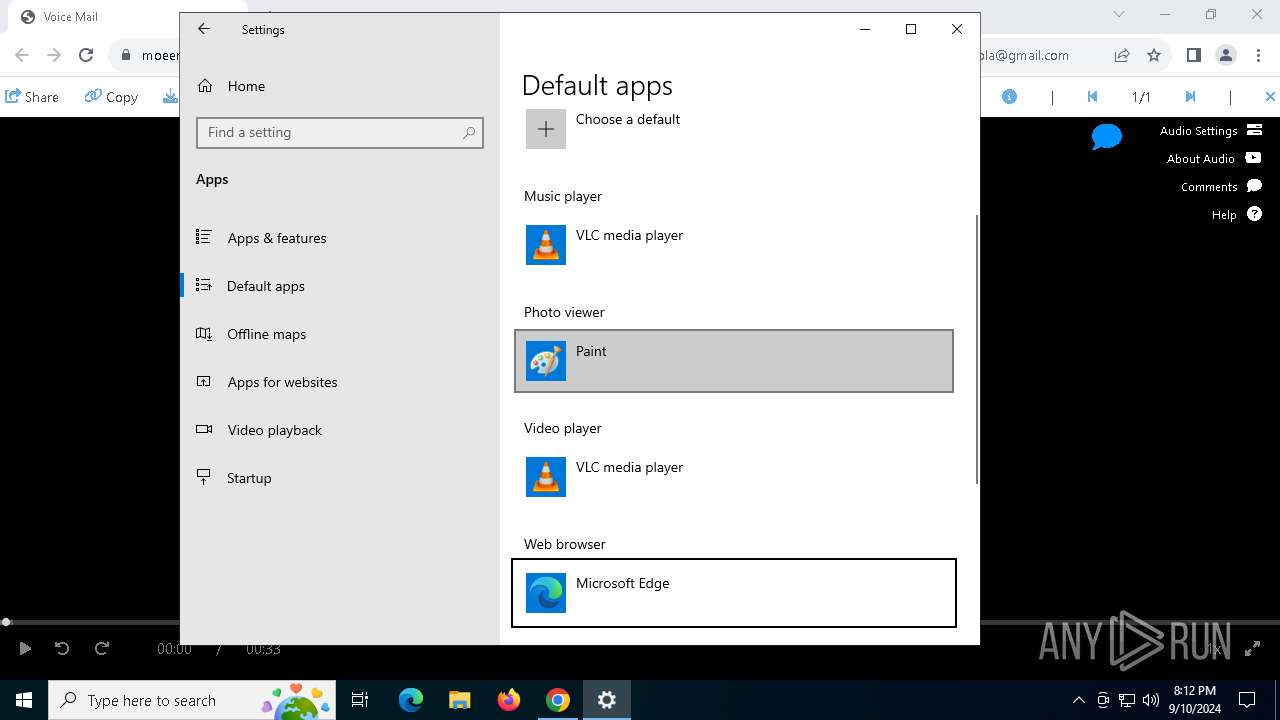
Task: Close the blue X in viewer toolbar
Action: pyautogui.click(x=1270, y=97)
